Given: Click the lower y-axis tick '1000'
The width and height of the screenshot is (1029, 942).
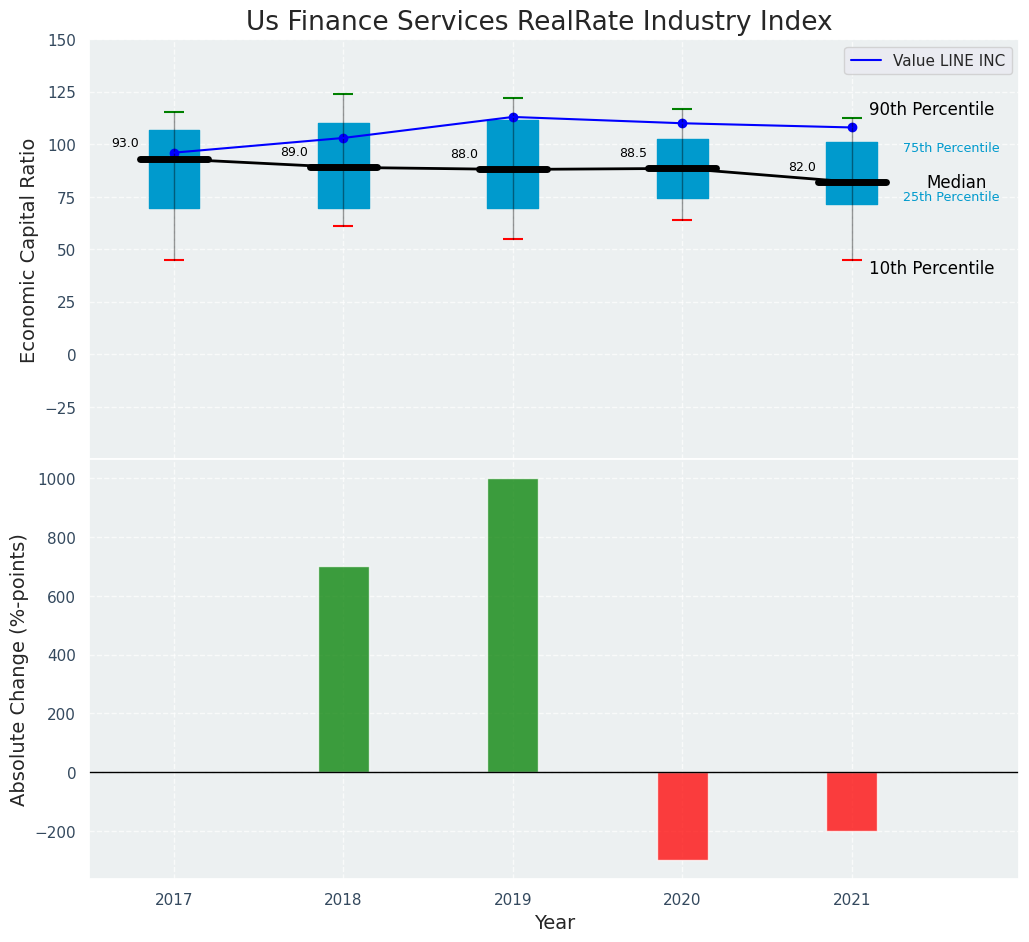Looking at the screenshot, I should point(58,479).
